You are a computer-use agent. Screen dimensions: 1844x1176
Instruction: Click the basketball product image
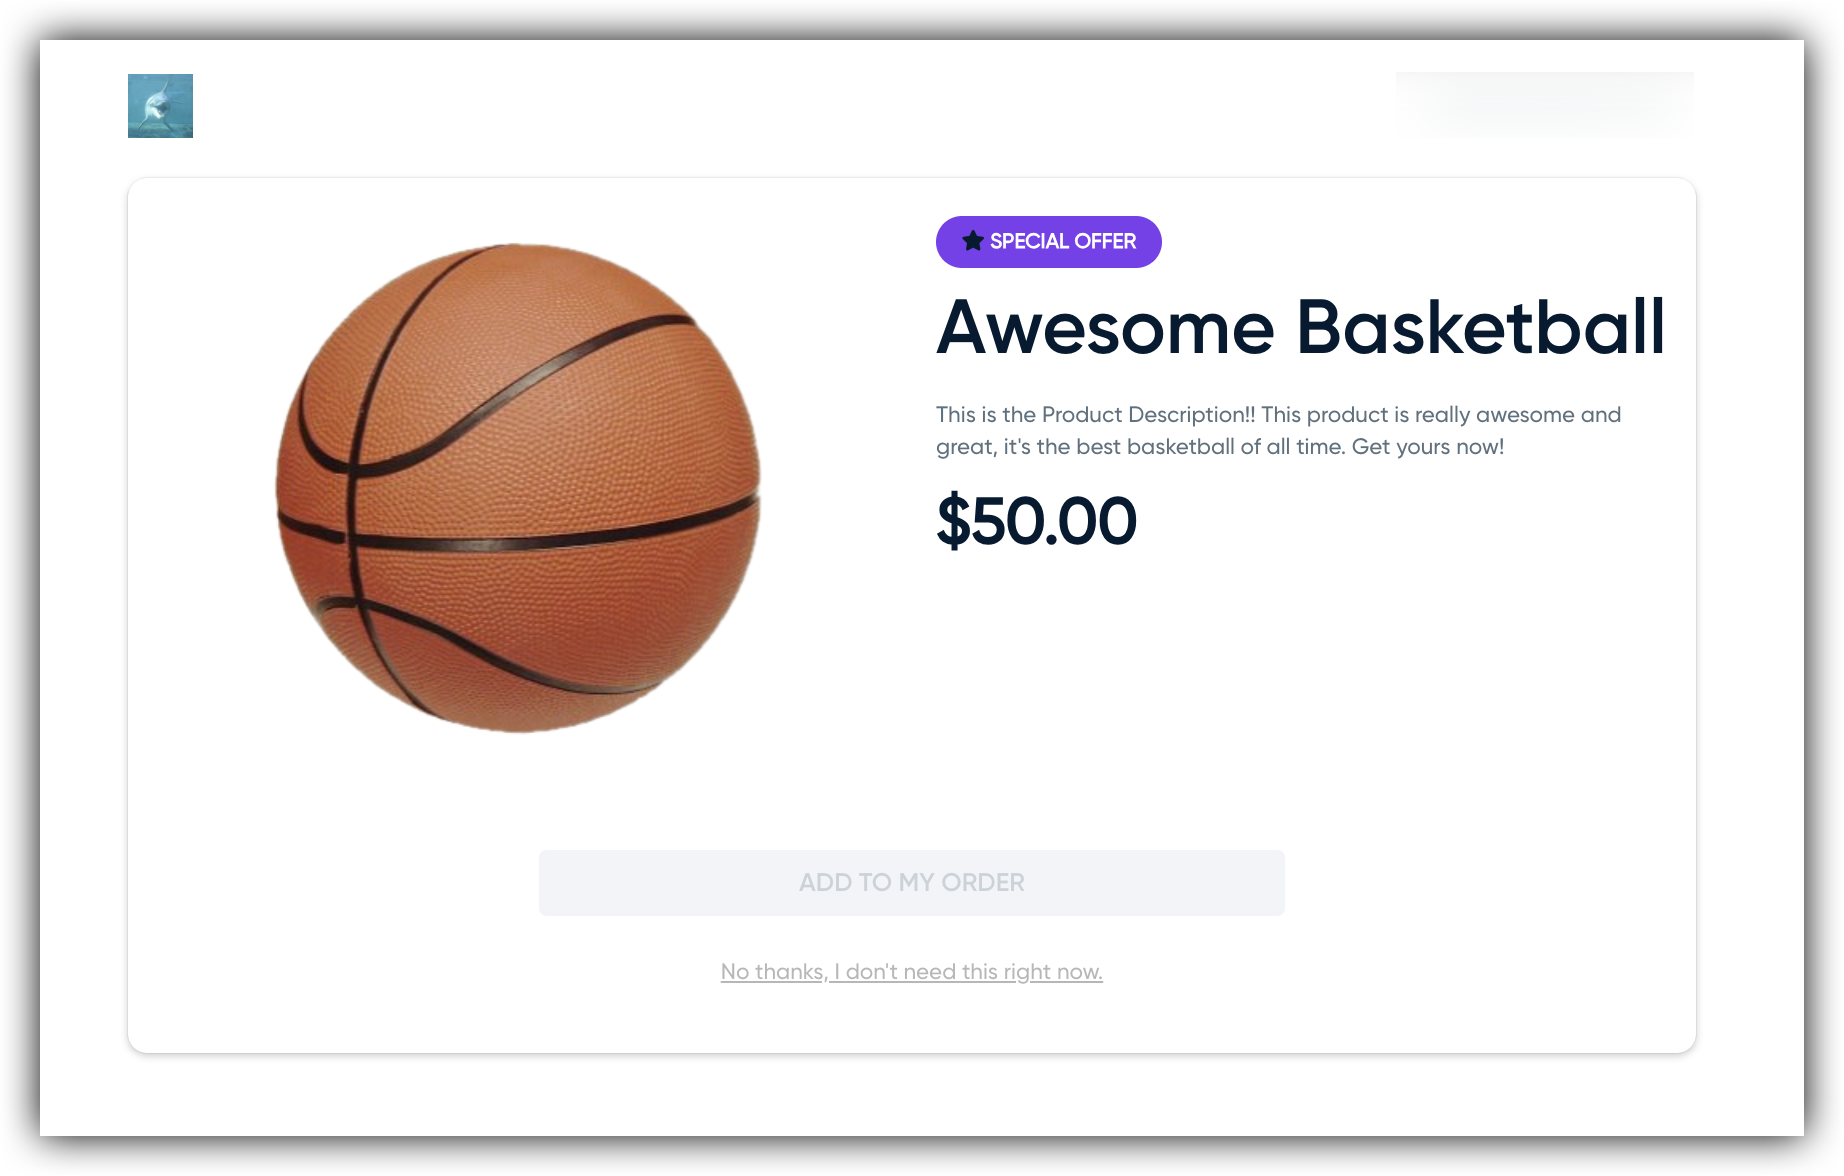click(x=518, y=488)
